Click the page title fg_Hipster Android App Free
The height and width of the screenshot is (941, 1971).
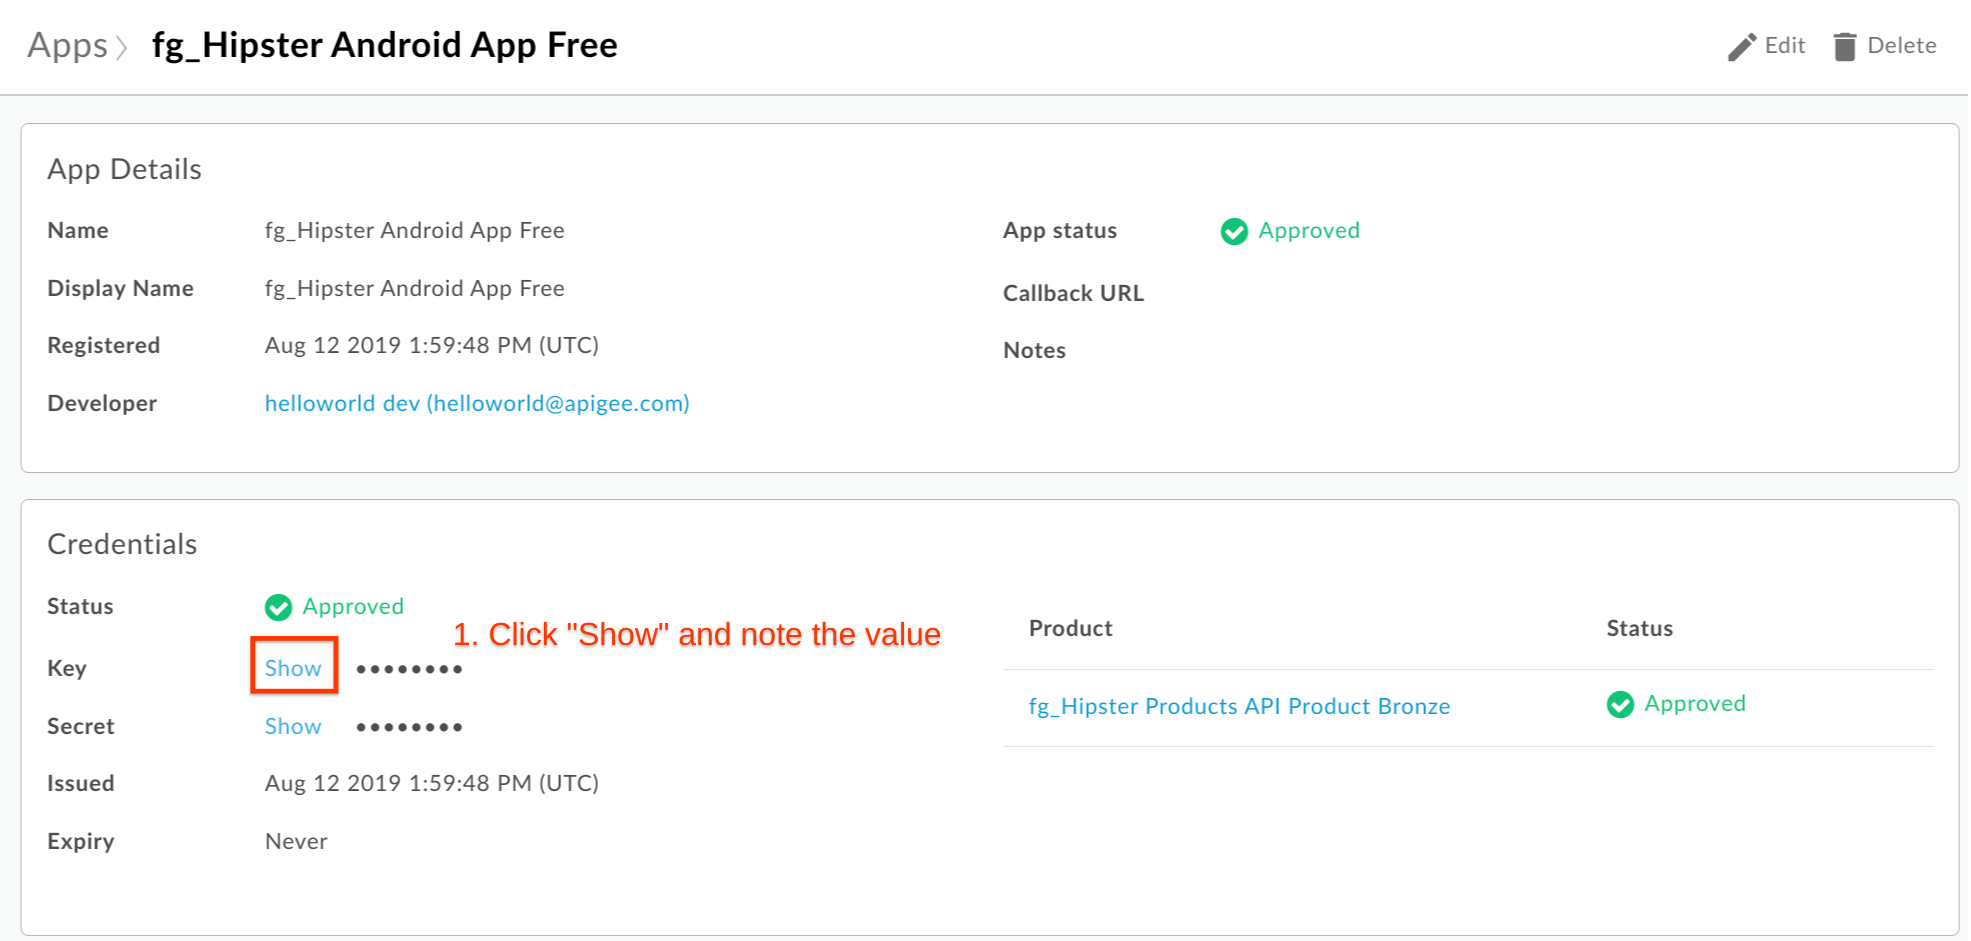click(385, 45)
